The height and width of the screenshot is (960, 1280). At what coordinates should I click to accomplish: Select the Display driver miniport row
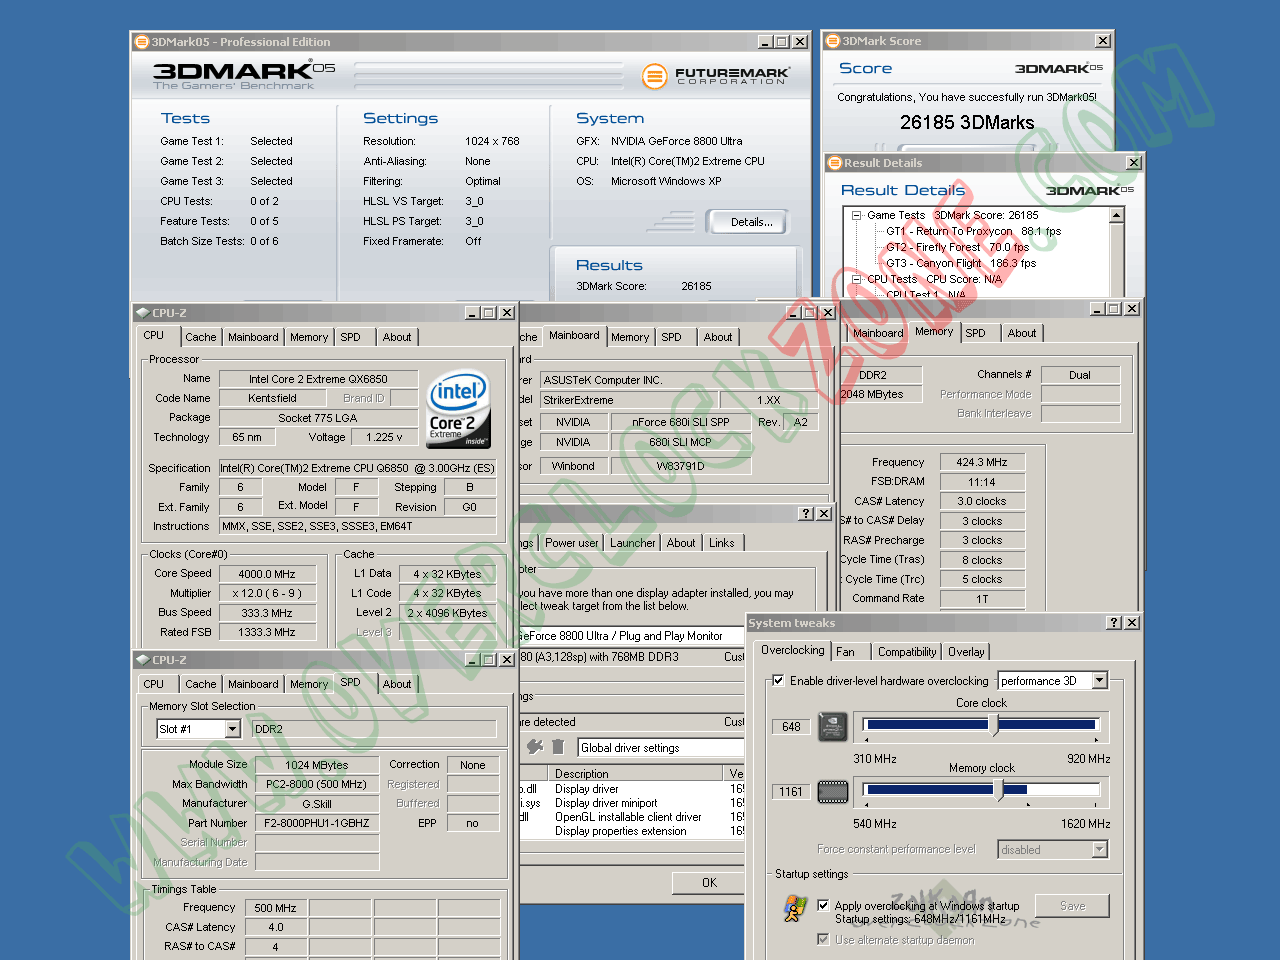pos(606,803)
